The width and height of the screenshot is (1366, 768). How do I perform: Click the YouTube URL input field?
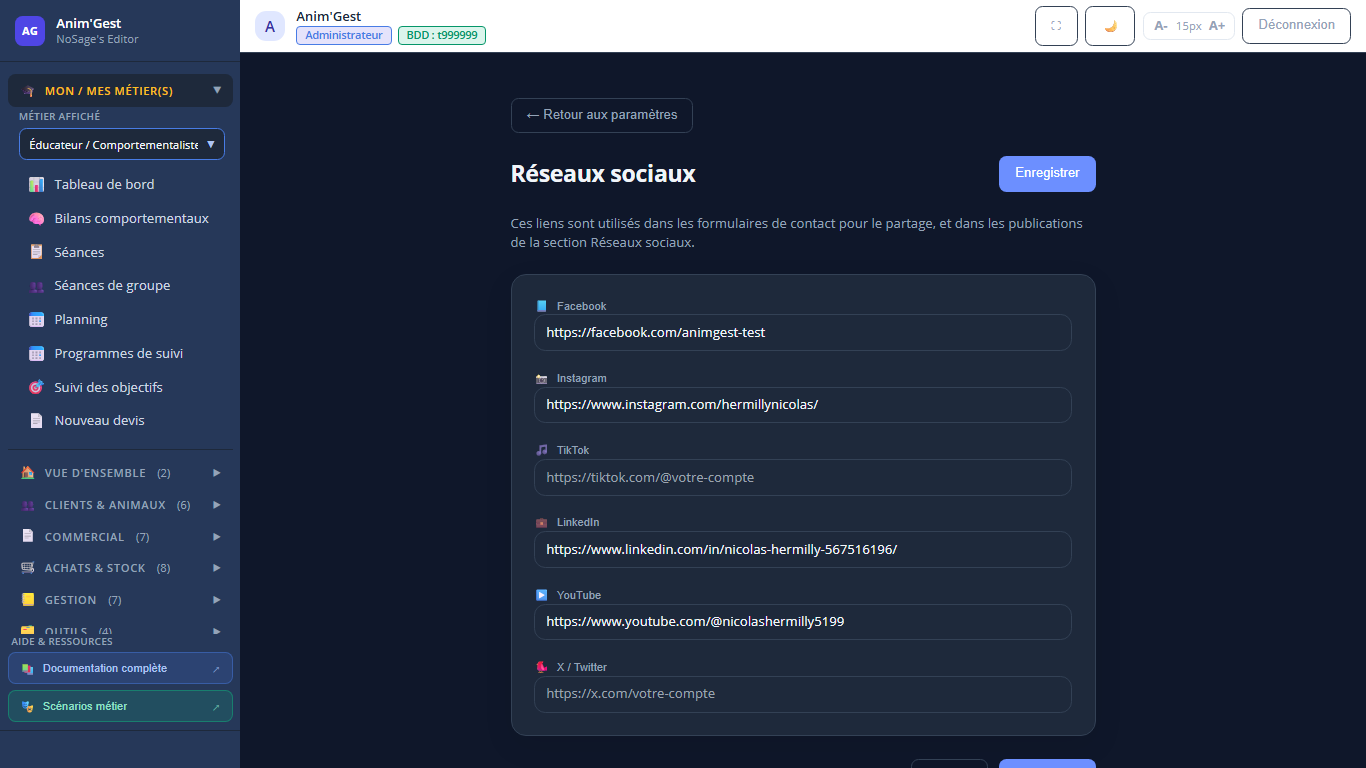click(x=803, y=621)
